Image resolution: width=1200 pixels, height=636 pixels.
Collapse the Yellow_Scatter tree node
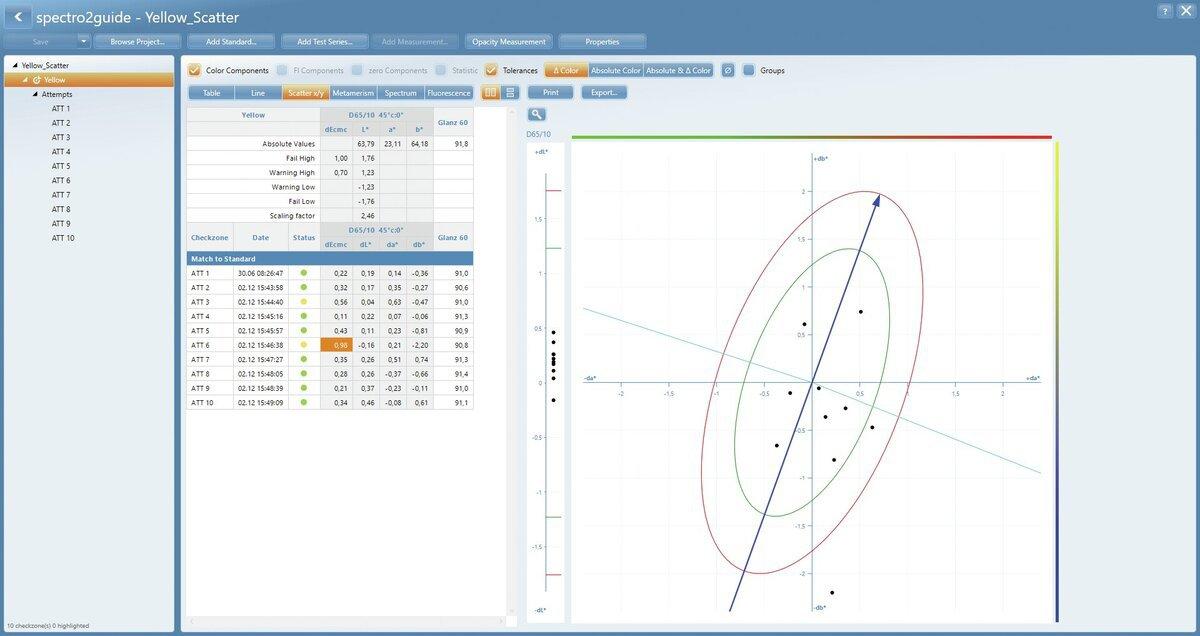pyautogui.click(x=15, y=66)
